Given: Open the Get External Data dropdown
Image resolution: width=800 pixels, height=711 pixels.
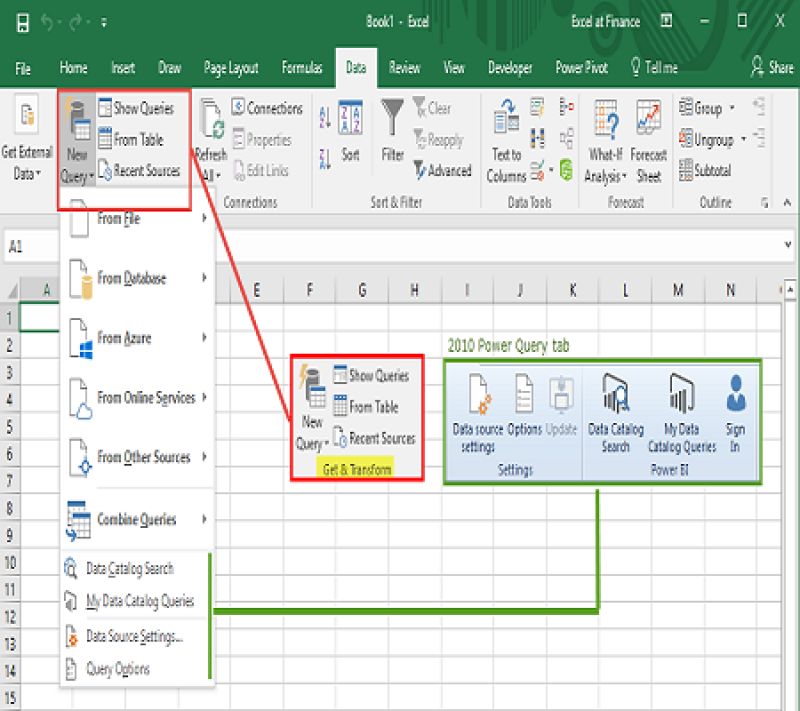Looking at the screenshot, I should [x=27, y=139].
